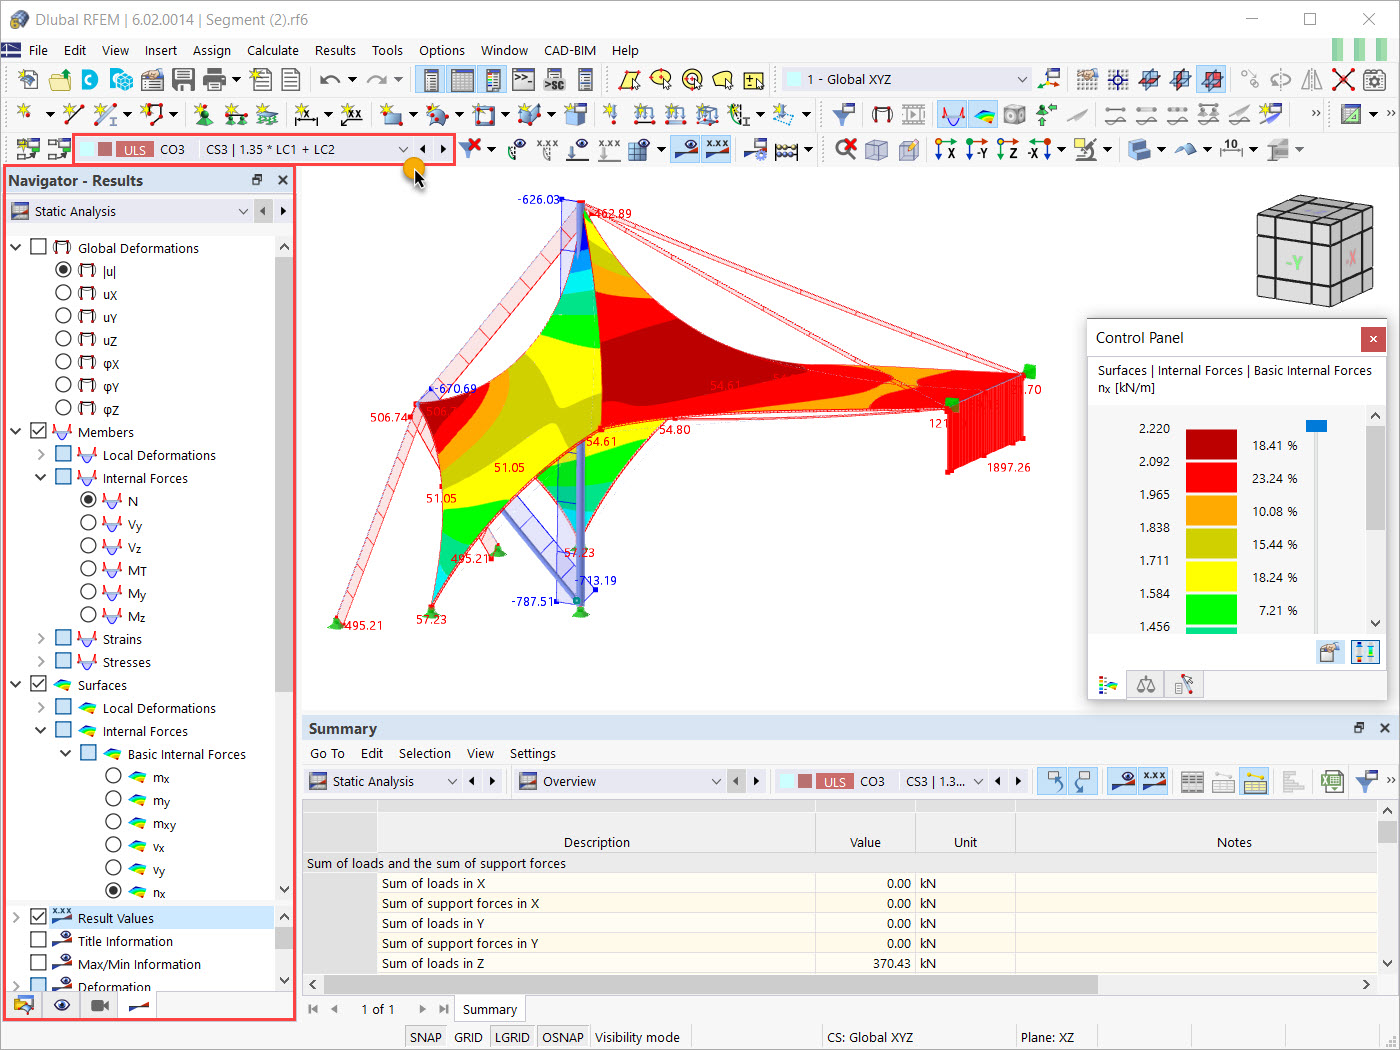Uncheck the Surfaces checkbox
This screenshot has height=1050, width=1400.
[x=39, y=684]
